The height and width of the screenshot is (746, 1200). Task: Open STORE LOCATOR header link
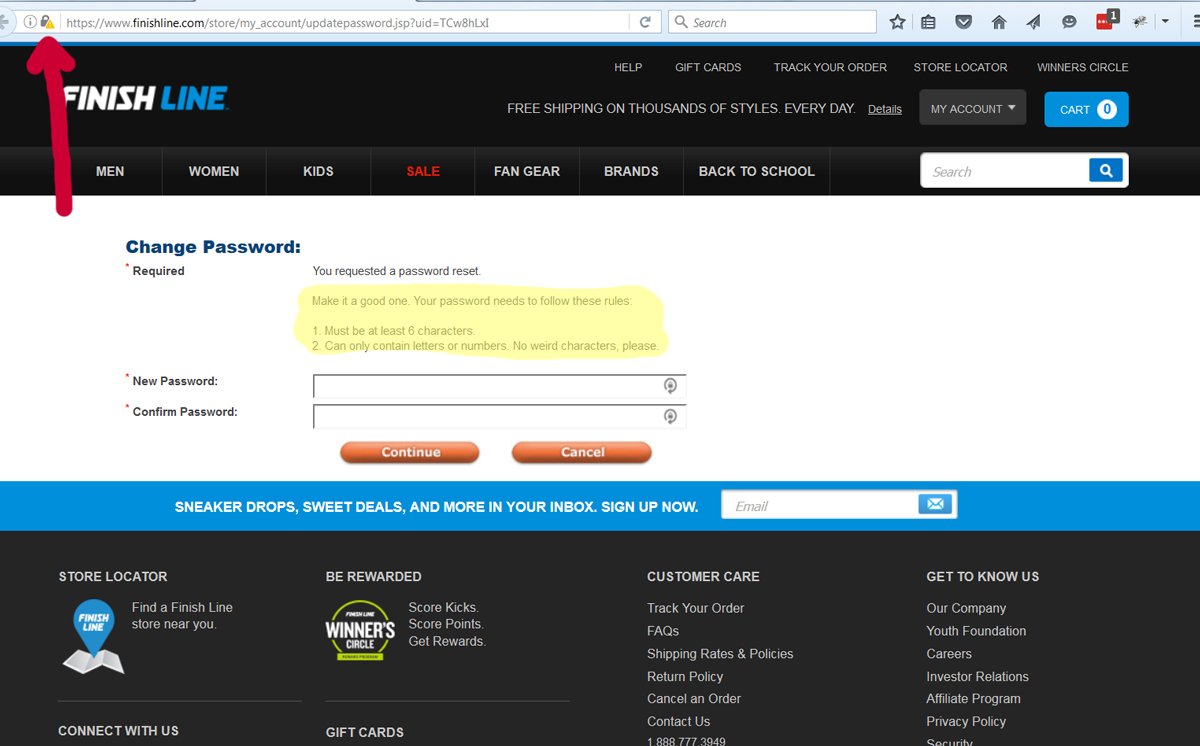pos(960,67)
